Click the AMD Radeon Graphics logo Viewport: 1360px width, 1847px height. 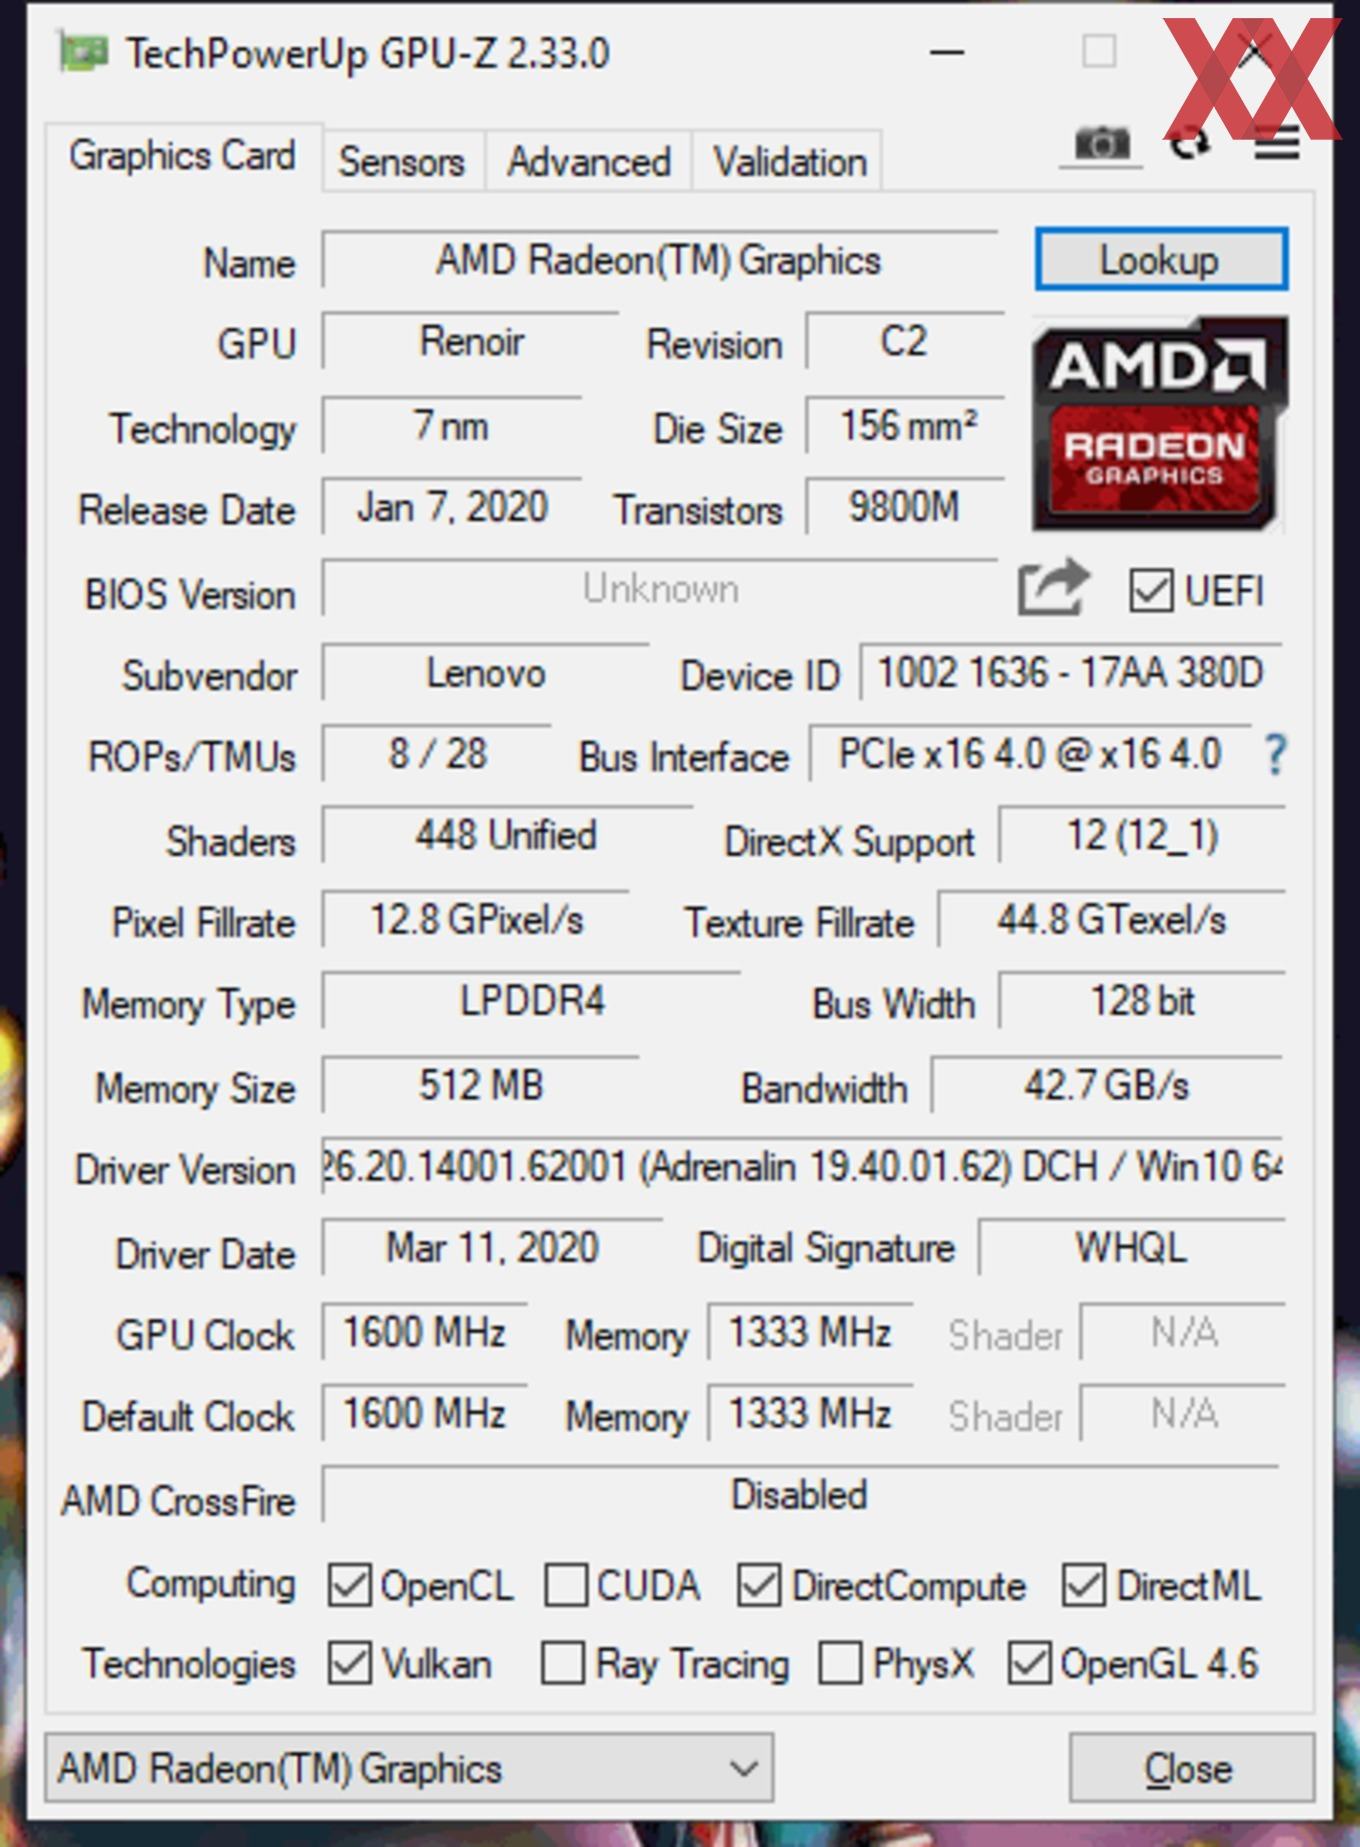click(1160, 424)
